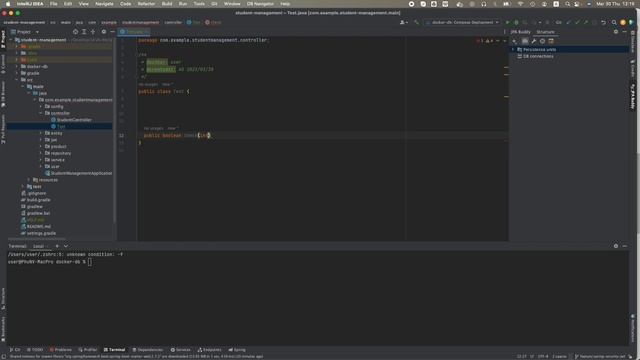This screenshot has width=640, height=360.
Task: Toggle the left Structure tool window stripe button
Action: point(3,298)
